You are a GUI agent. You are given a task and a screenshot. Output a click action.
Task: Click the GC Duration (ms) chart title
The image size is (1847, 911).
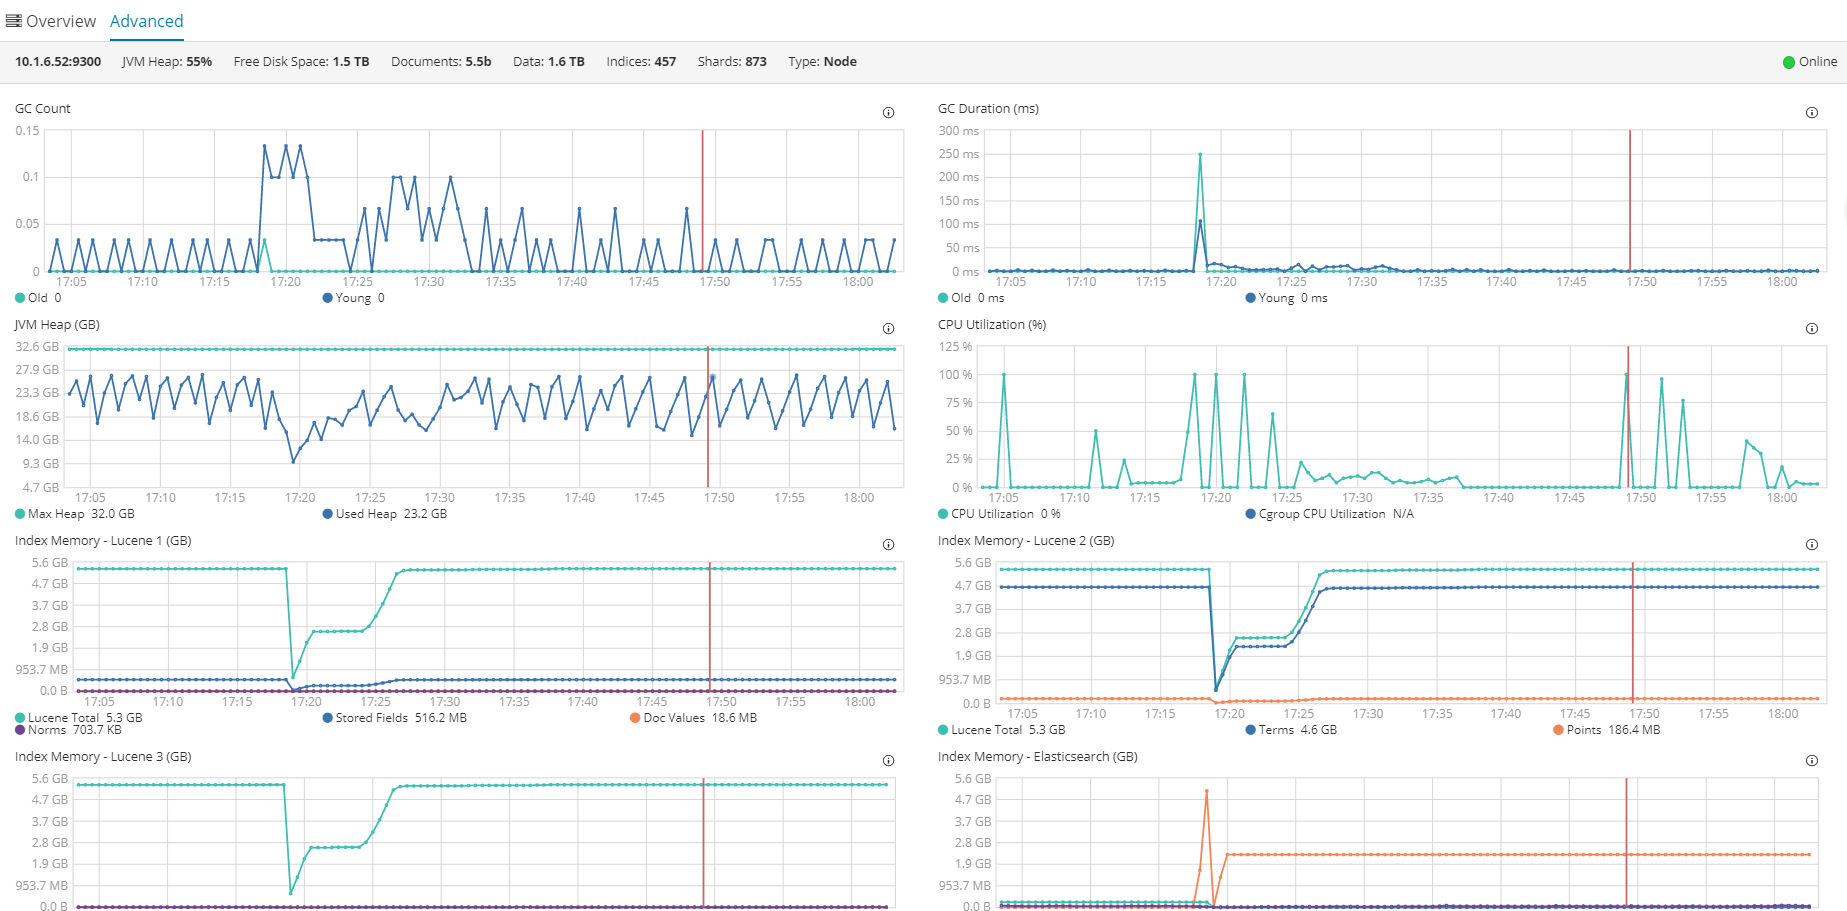click(x=988, y=109)
